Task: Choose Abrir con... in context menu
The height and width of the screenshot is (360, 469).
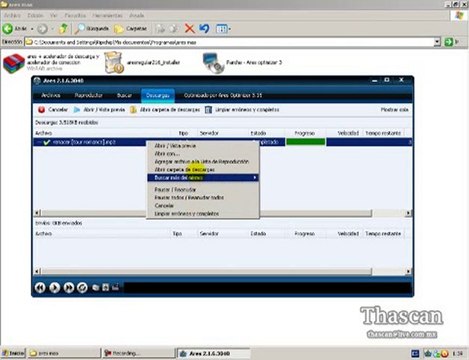Action: [203, 154]
